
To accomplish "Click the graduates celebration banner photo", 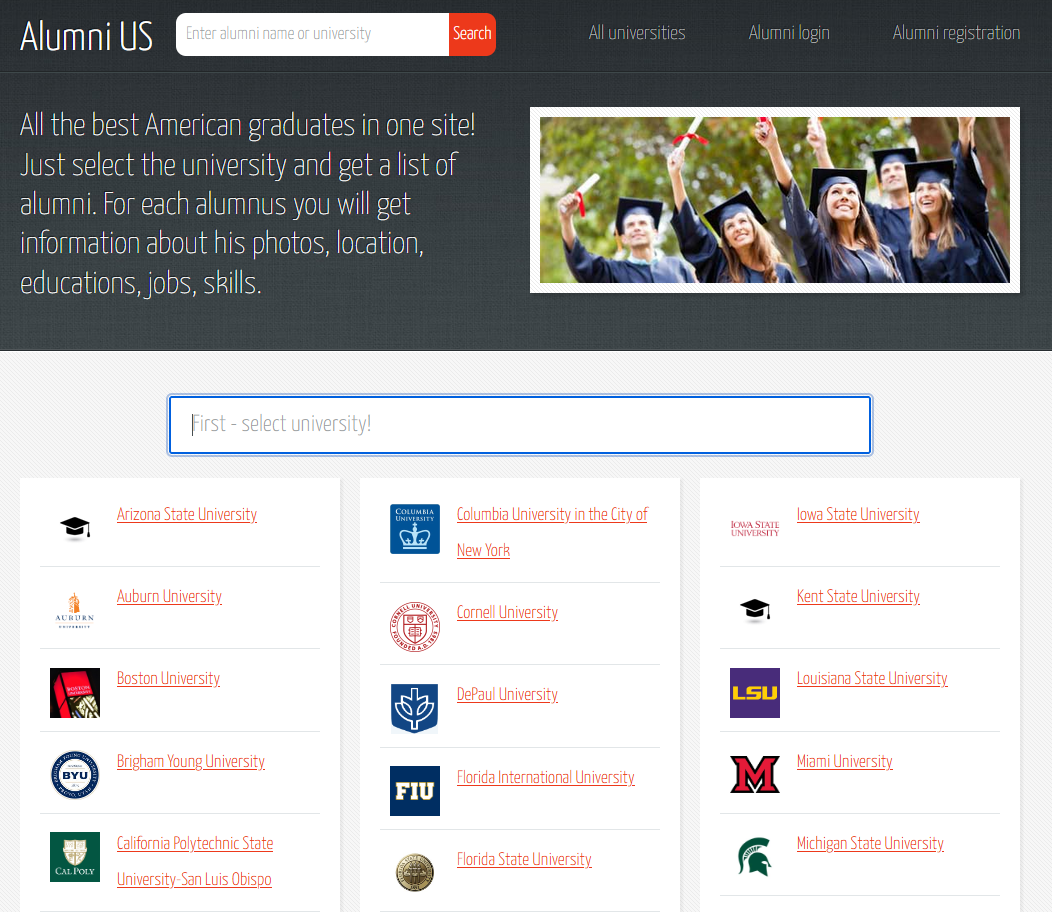I will (x=774, y=200).
